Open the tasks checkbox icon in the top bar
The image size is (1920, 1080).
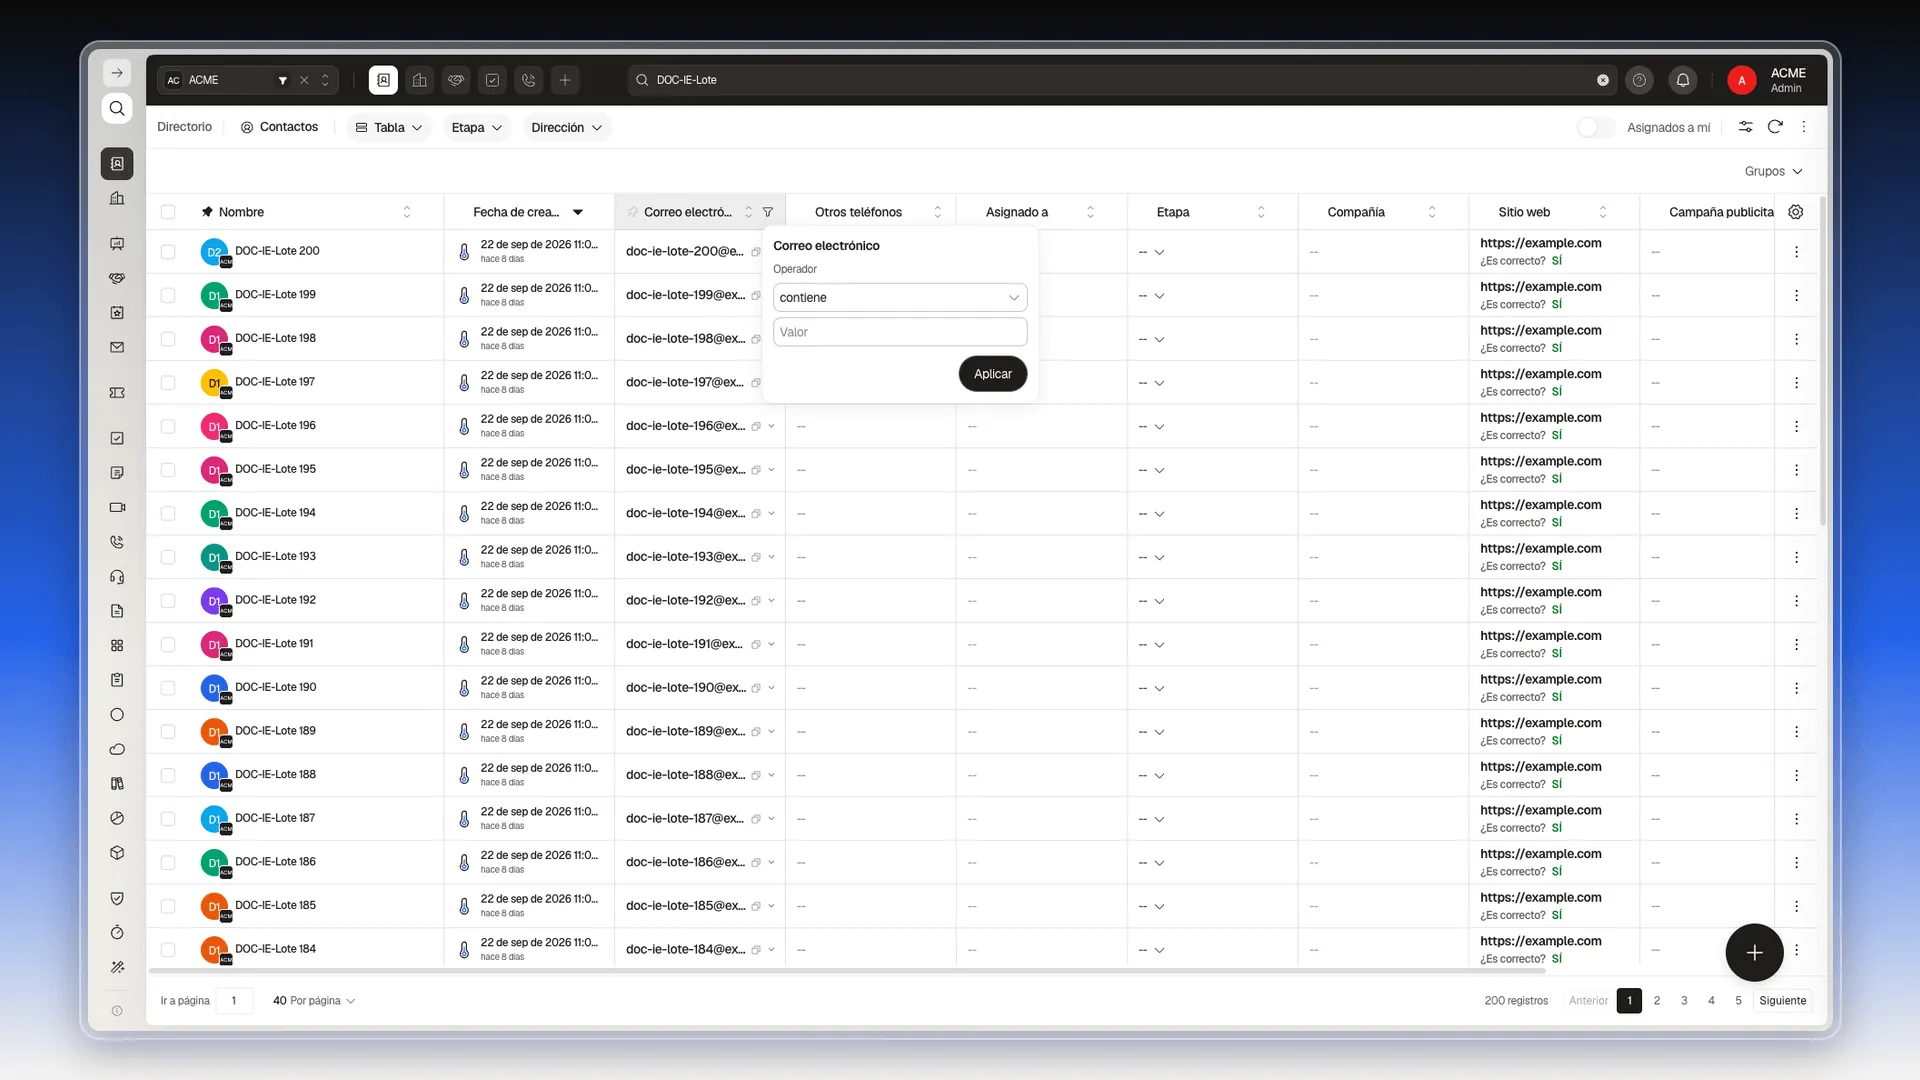click(x=492, y=80)
